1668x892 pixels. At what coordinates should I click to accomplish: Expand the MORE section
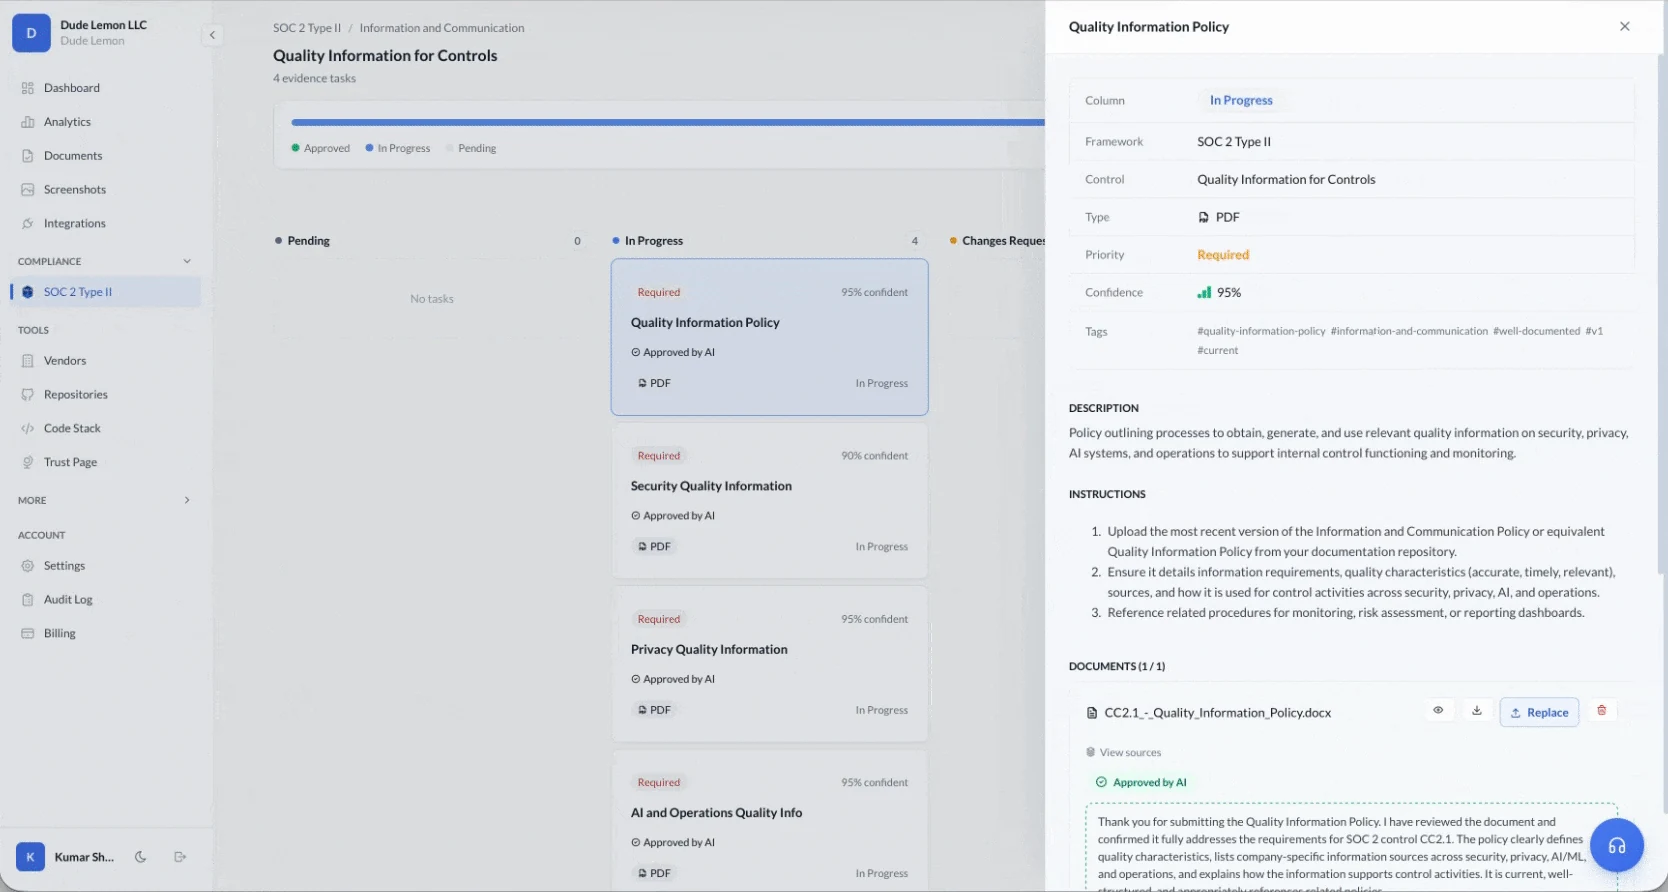pos(187,500)
